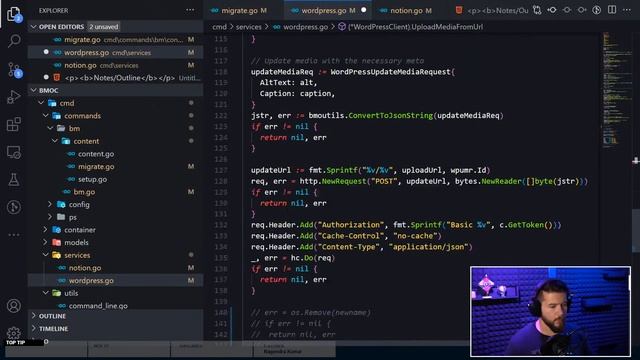This screenshot has height=360, width=640.
Task: Switch to the Notes/Outline untitled tab
Action: (492, 11)
